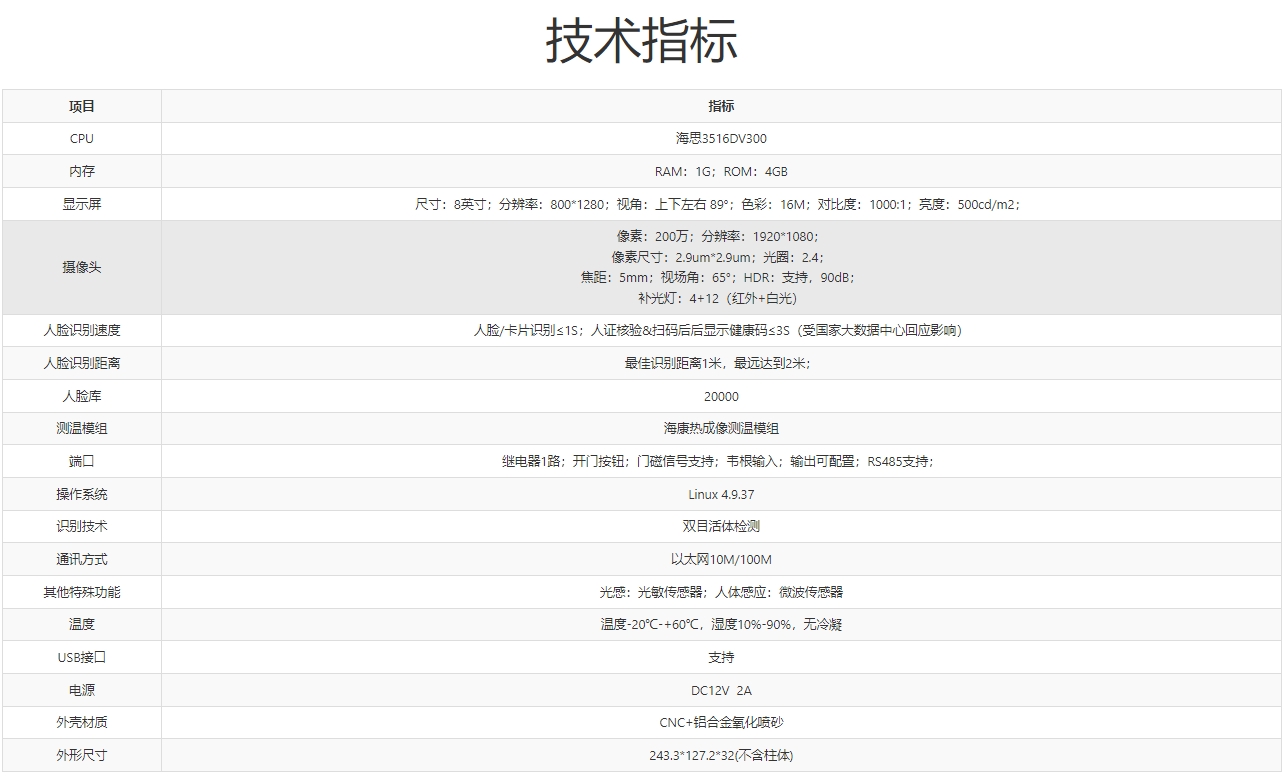This screenshot has width=1284, height=776.
Task: Click the 端口 row label
Action: [82, 461]
